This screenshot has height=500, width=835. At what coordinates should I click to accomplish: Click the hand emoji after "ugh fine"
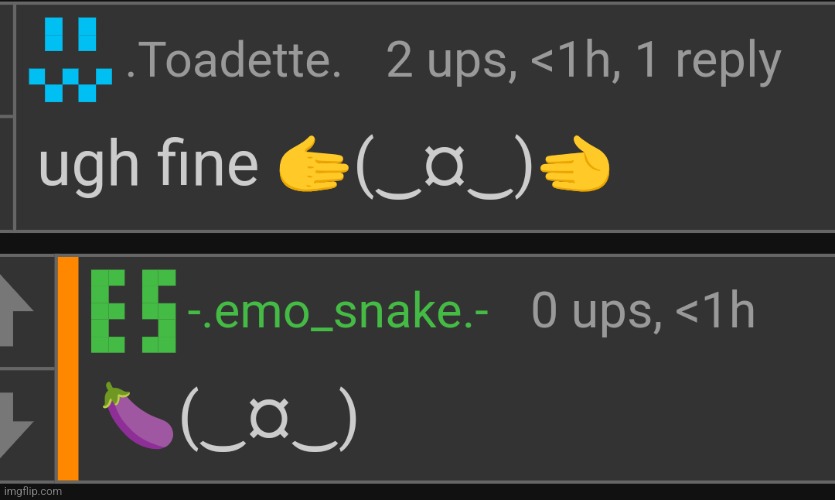314,166
